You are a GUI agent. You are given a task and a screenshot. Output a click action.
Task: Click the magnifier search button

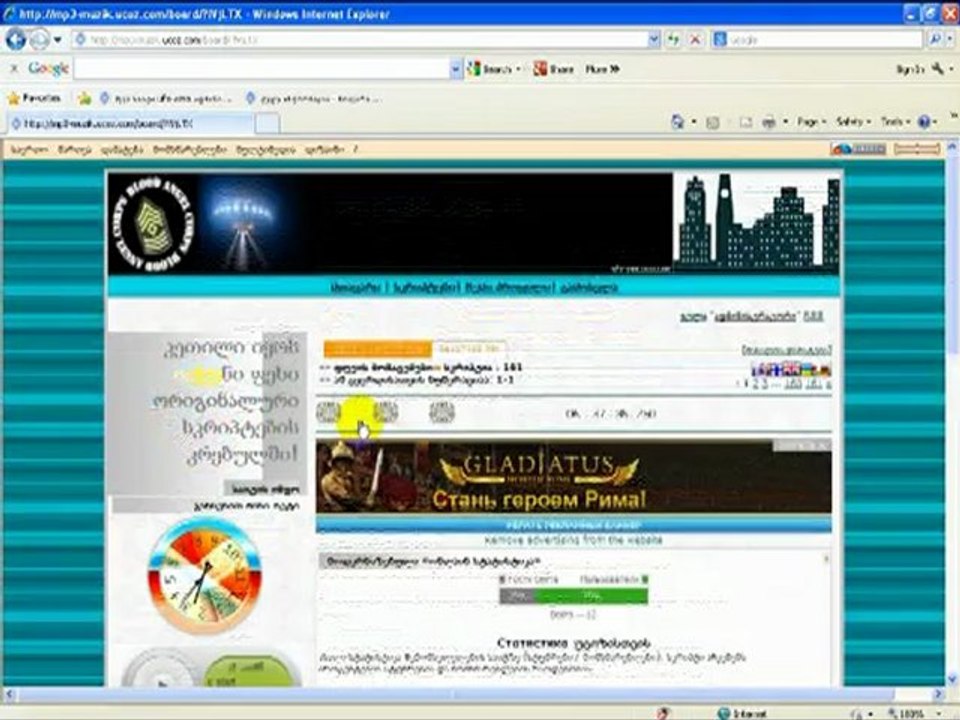936,40
